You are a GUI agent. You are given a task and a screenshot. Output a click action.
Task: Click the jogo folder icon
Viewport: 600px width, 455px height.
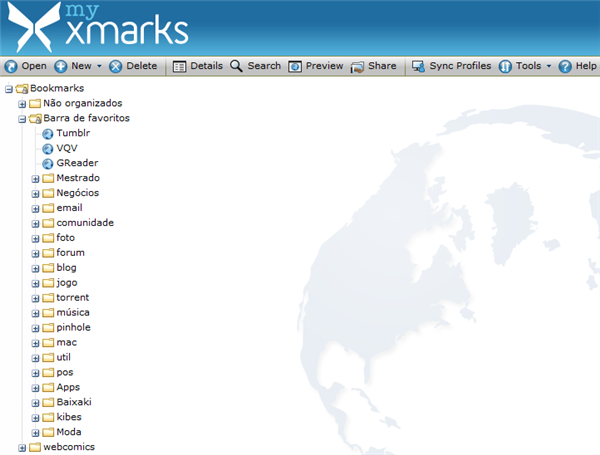click(x=48, y=283)
